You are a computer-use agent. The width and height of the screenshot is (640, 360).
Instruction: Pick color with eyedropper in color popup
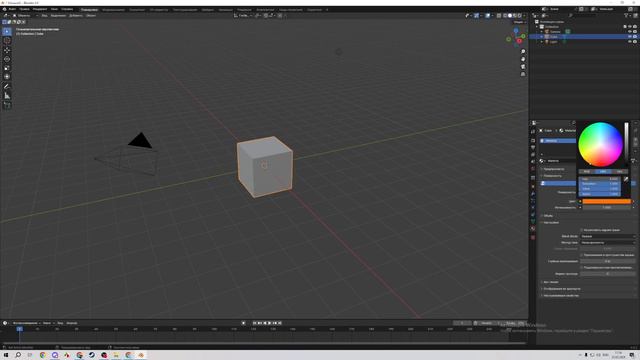(626, 179)
